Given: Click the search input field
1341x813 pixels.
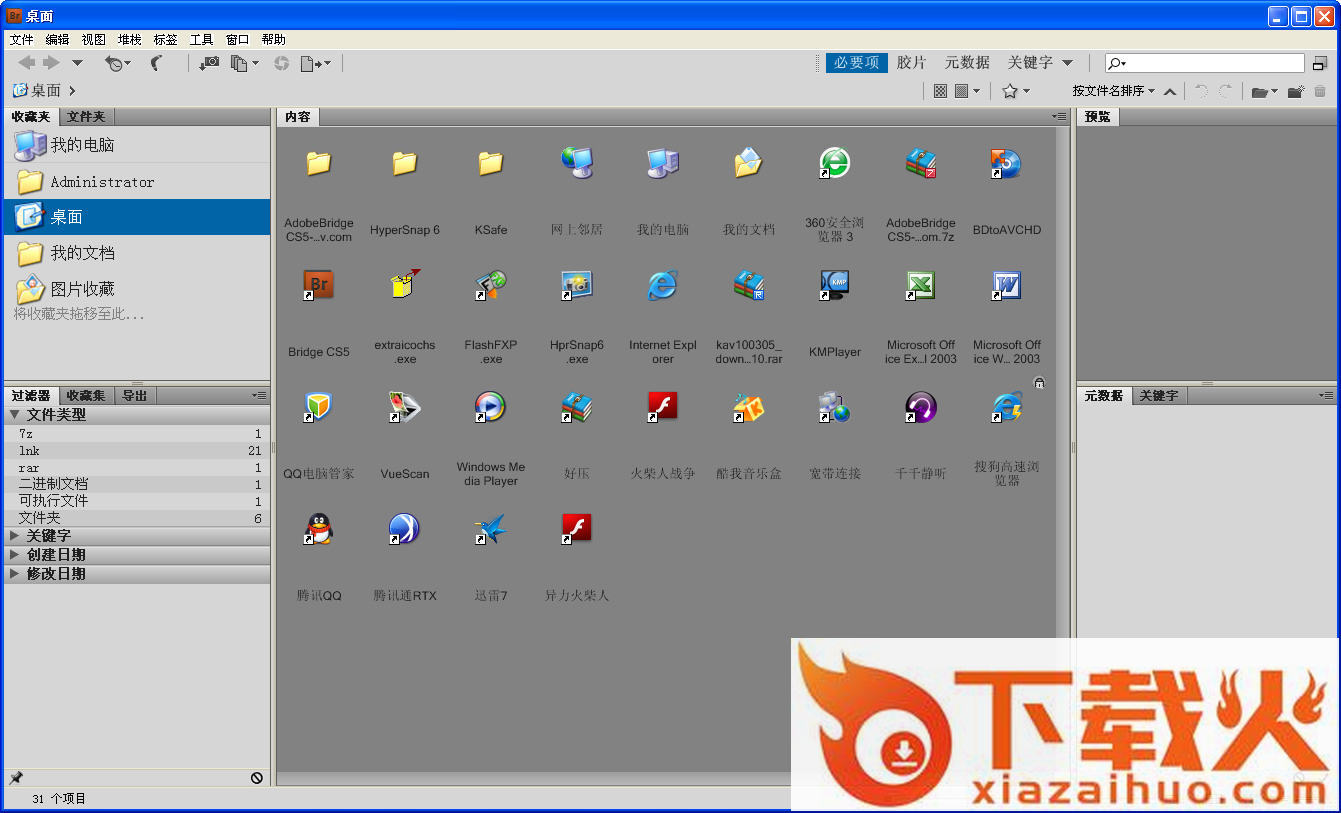Looking at the screenshot, I should pos(1205,63).
